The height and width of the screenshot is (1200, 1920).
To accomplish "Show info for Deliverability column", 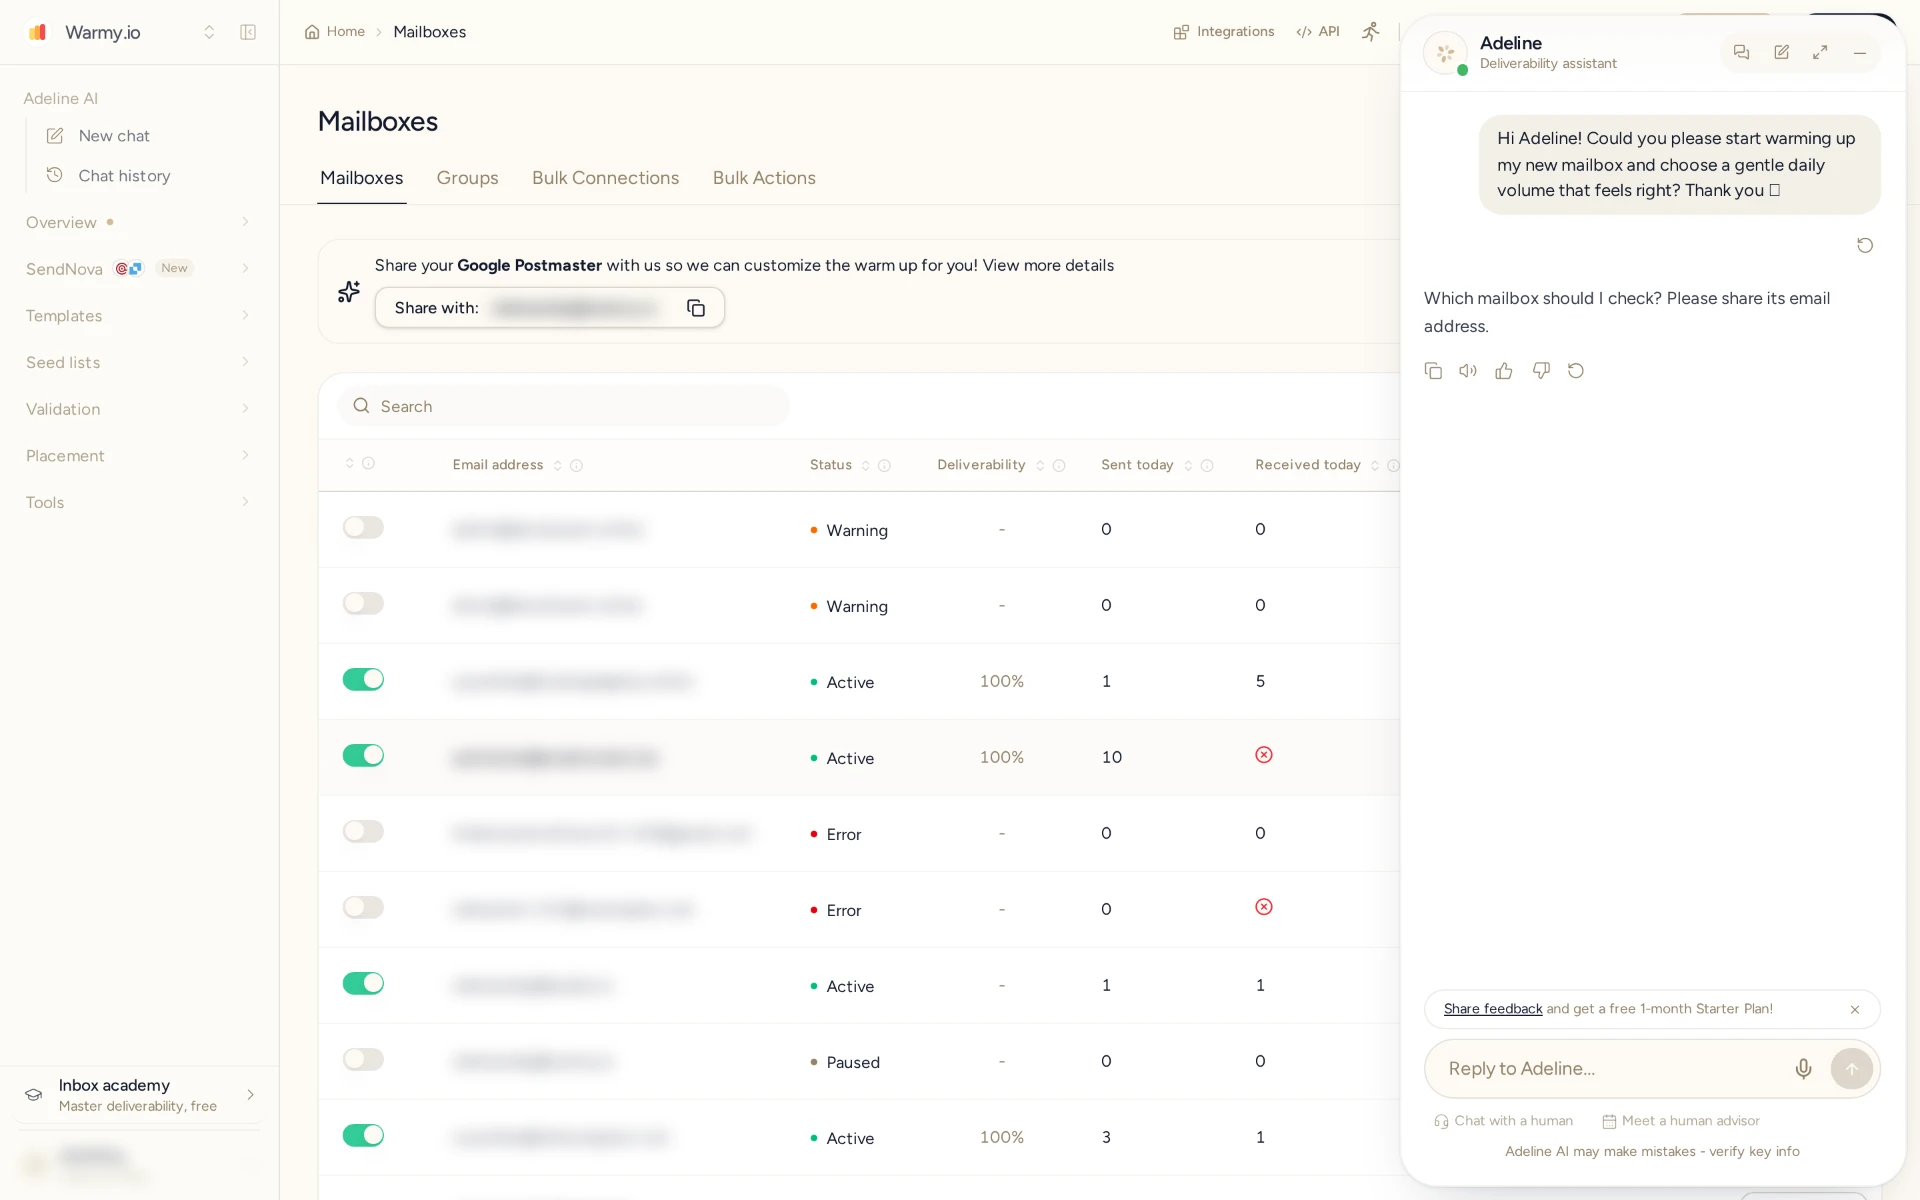I will [x=1059, y=466].
